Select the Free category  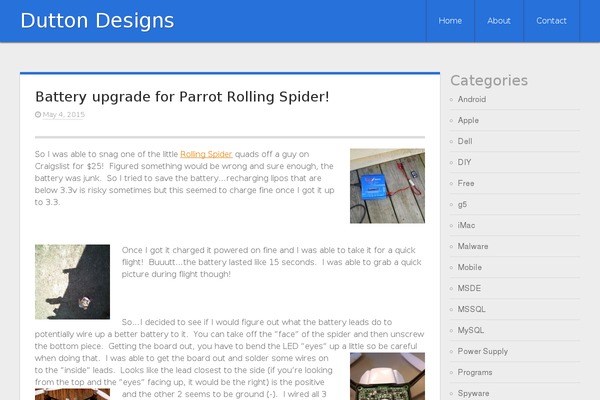pyautogui.click(x=466, y=183)
